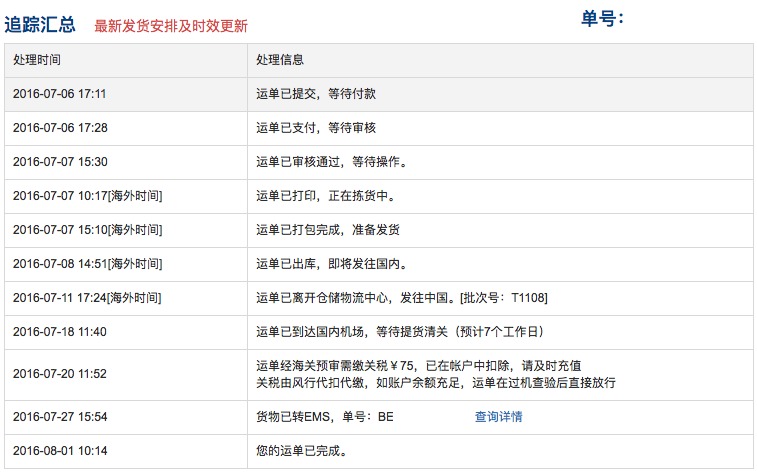
Task: Click the 关税由风行代扣代缴 notice line
Action: click(435, 383)
